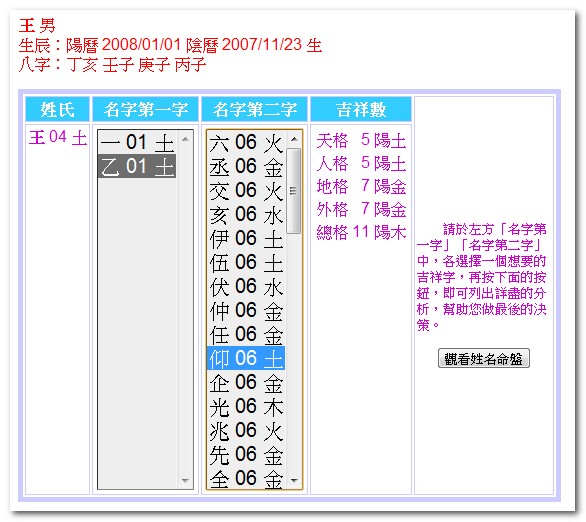
Task: Click the 生辰 birth date line
Action: pos(170,45)
